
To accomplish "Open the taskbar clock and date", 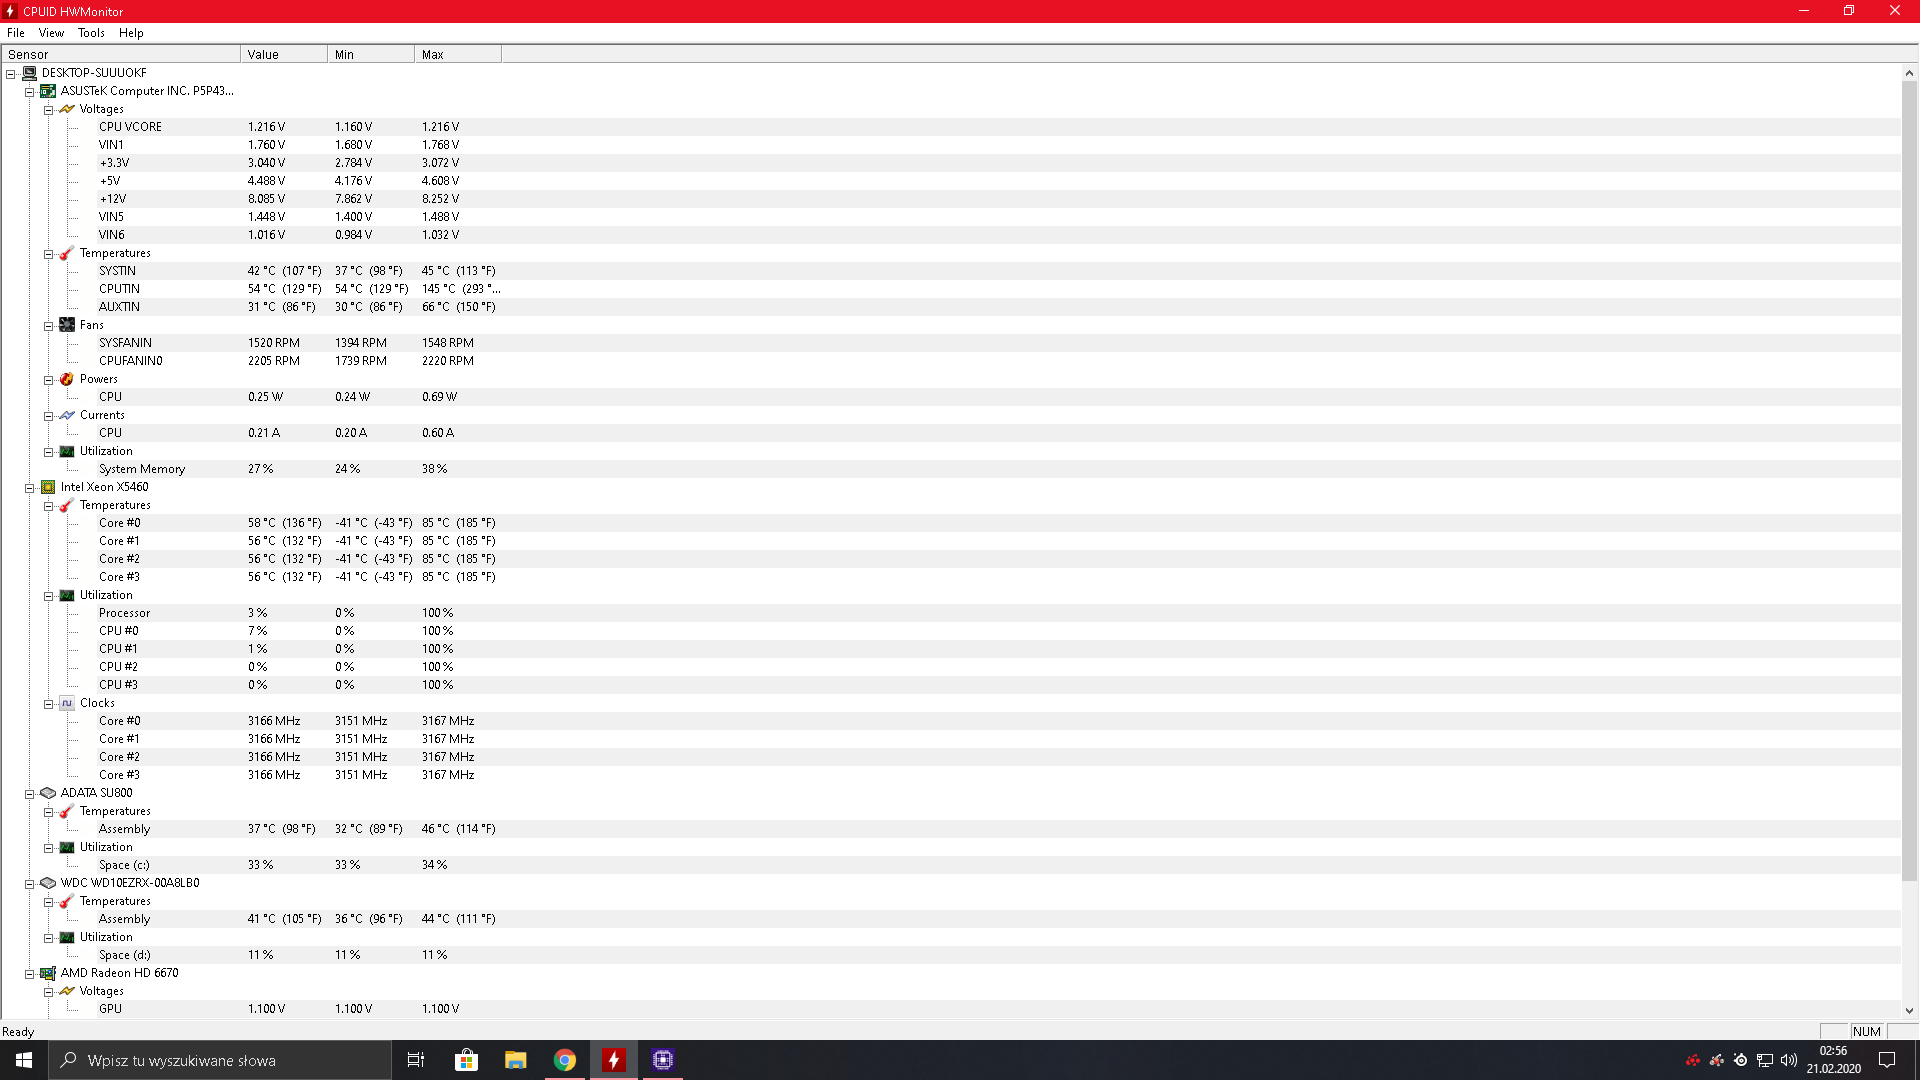I will (1833, 1060).
